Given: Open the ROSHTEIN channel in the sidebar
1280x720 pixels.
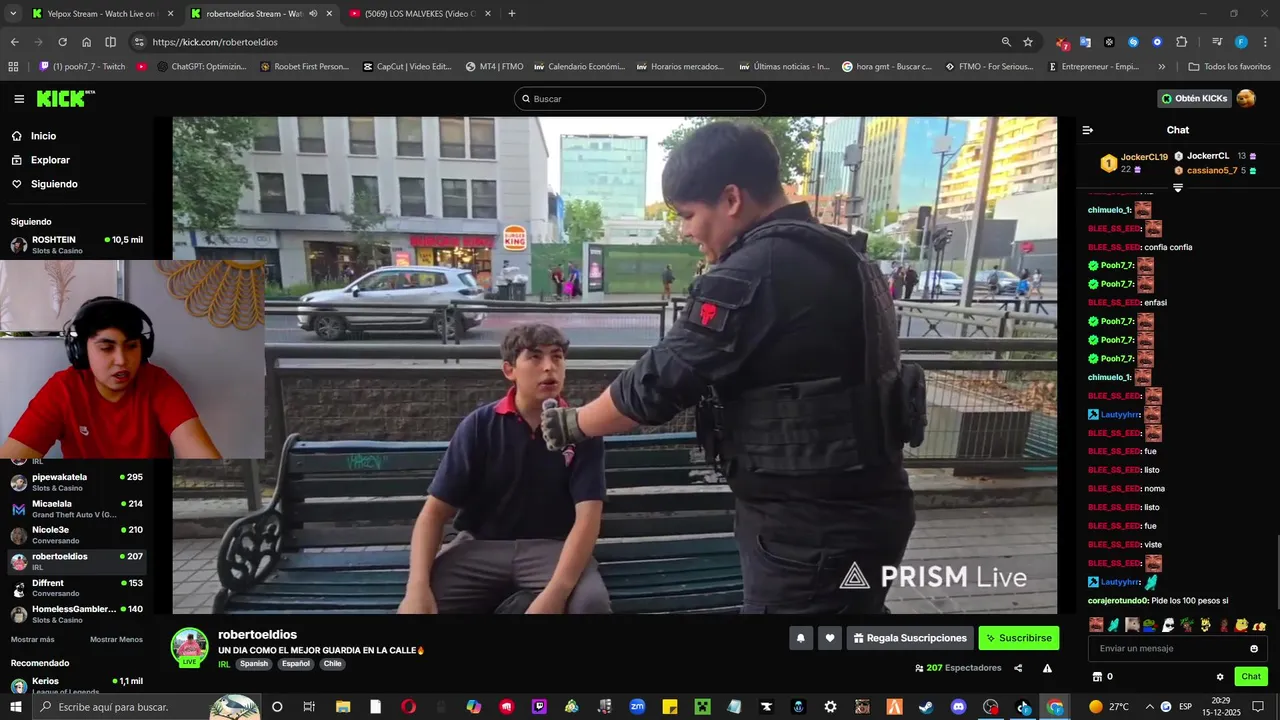Looking at the screenshot, I should point(77,245).
